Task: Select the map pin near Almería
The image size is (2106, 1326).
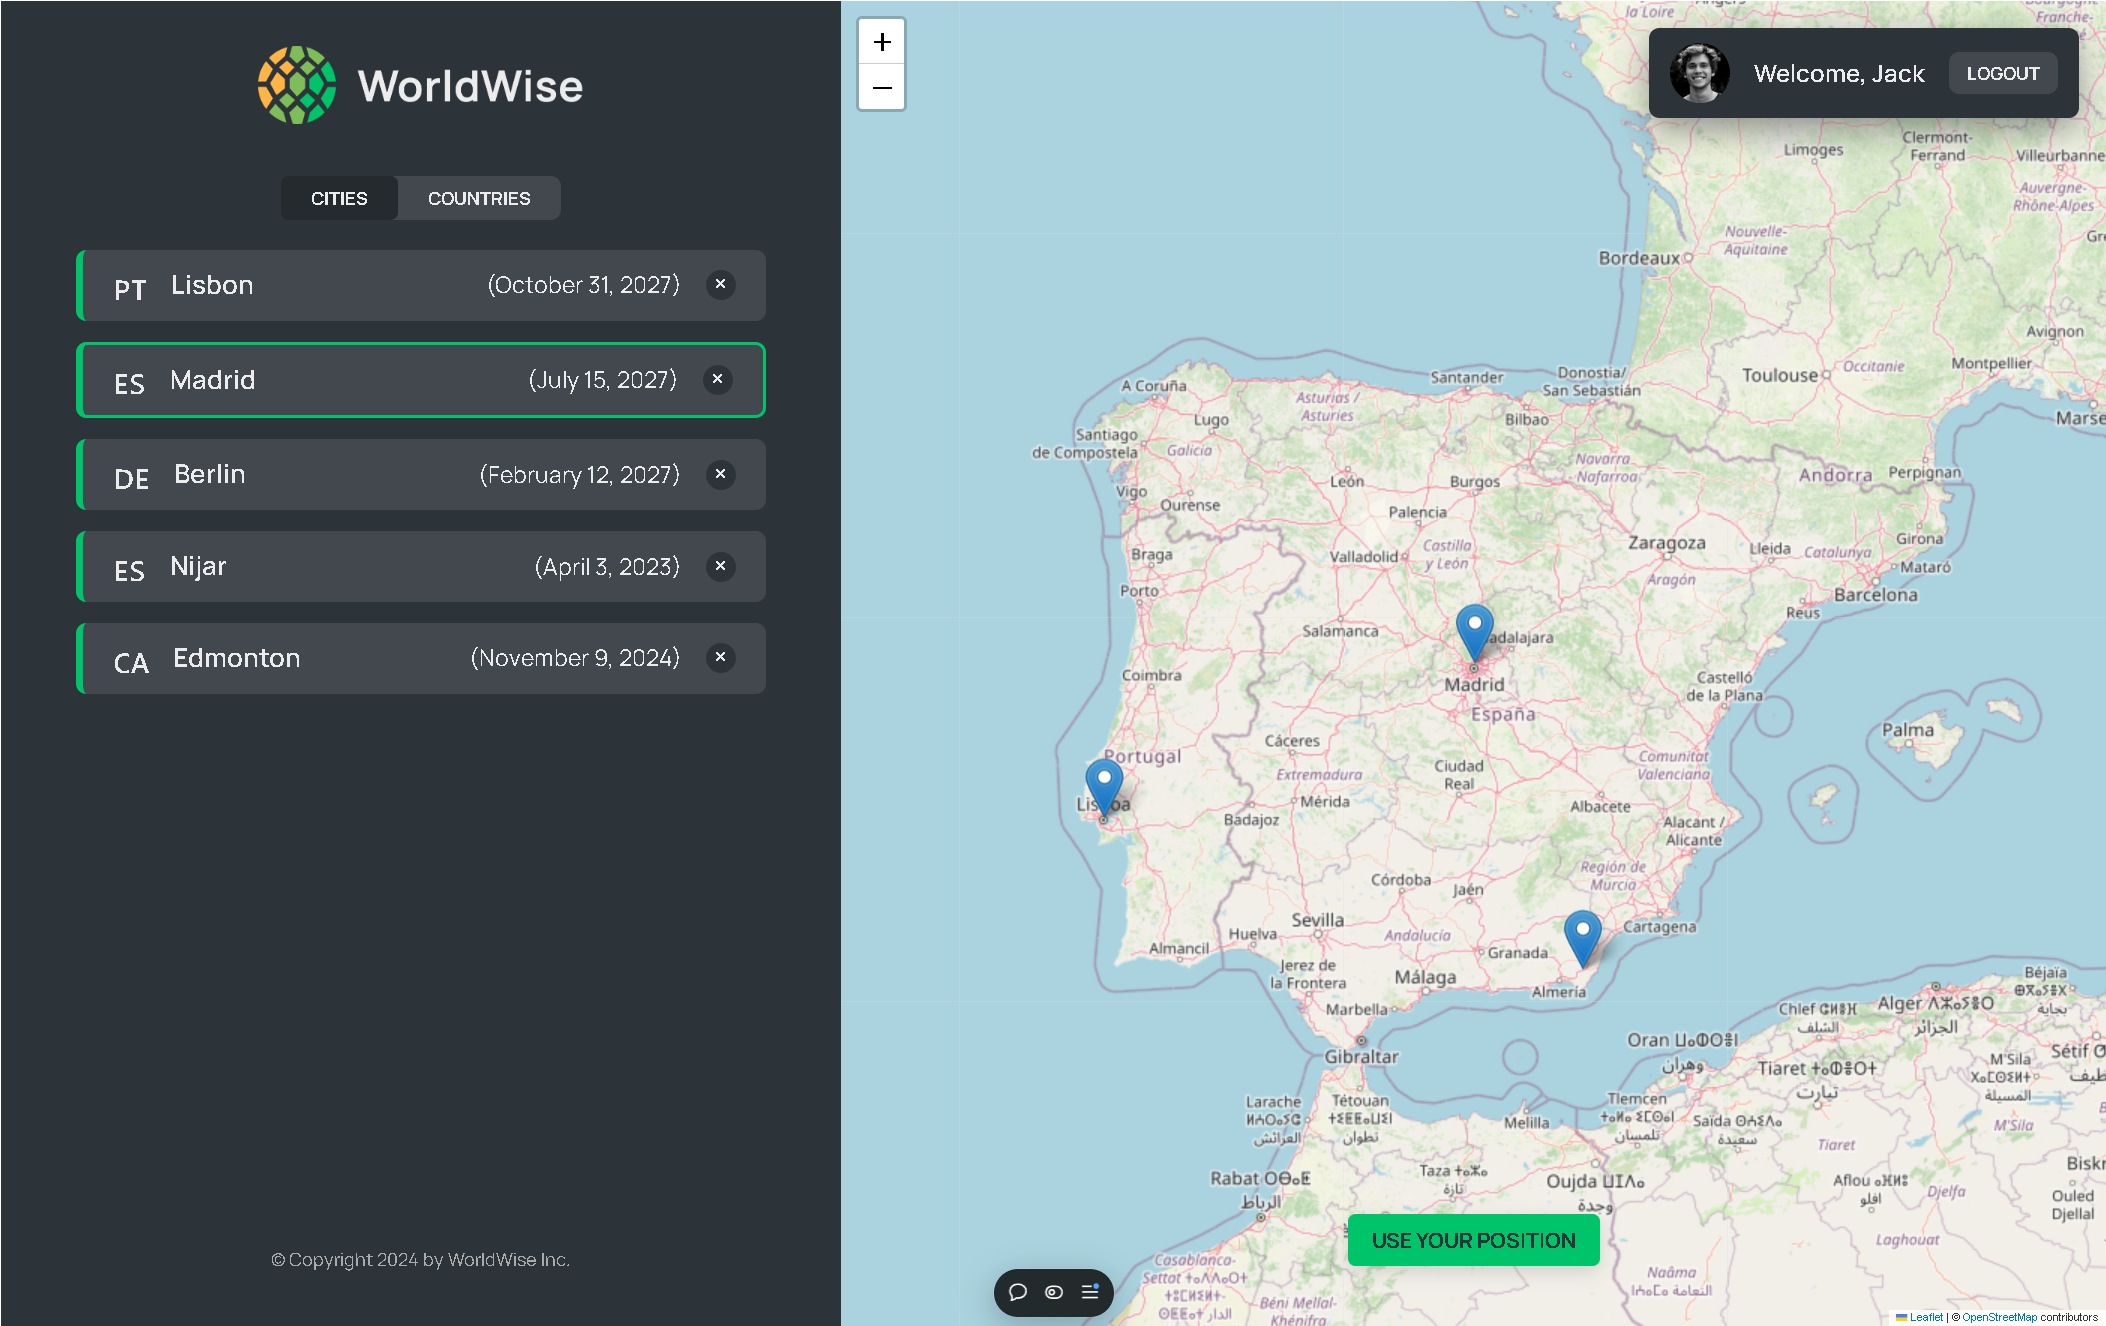Action: click(x=1582, y=938)
